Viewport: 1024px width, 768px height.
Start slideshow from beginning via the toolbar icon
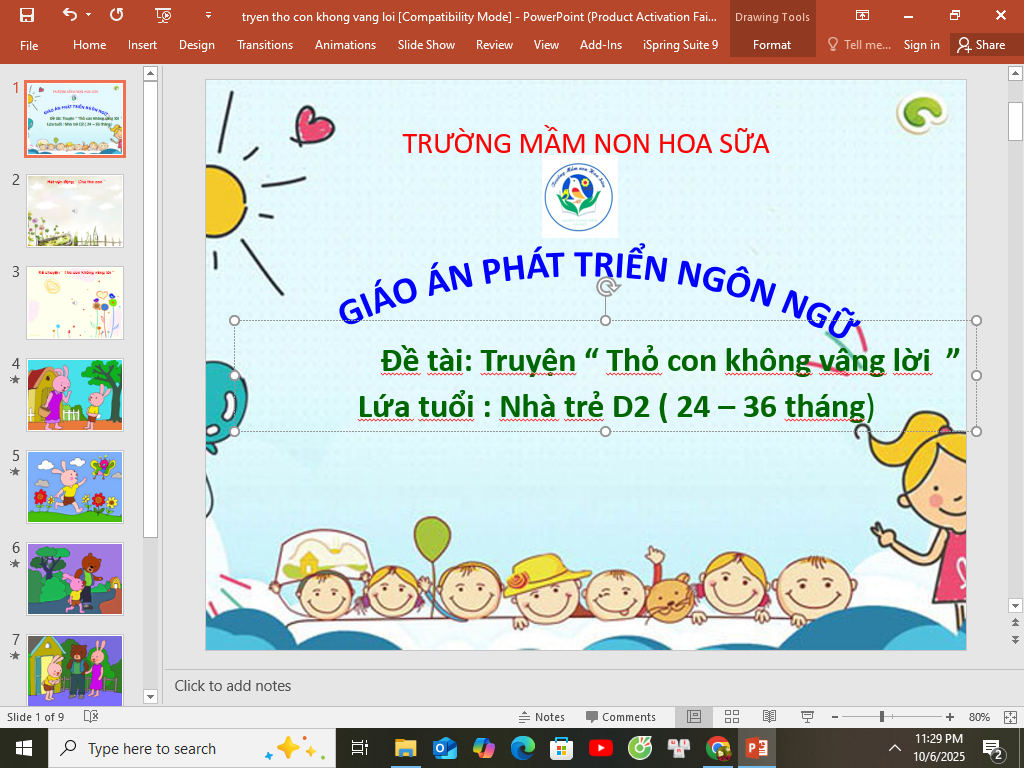point(164,15)
